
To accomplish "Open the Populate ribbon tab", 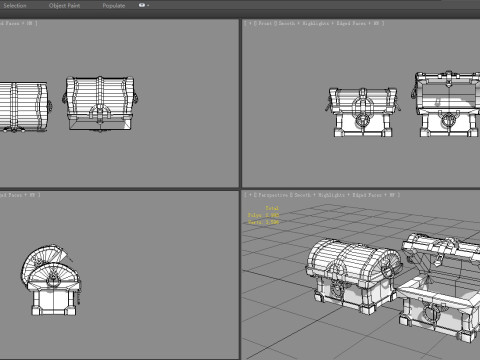I will click(114, 5).
